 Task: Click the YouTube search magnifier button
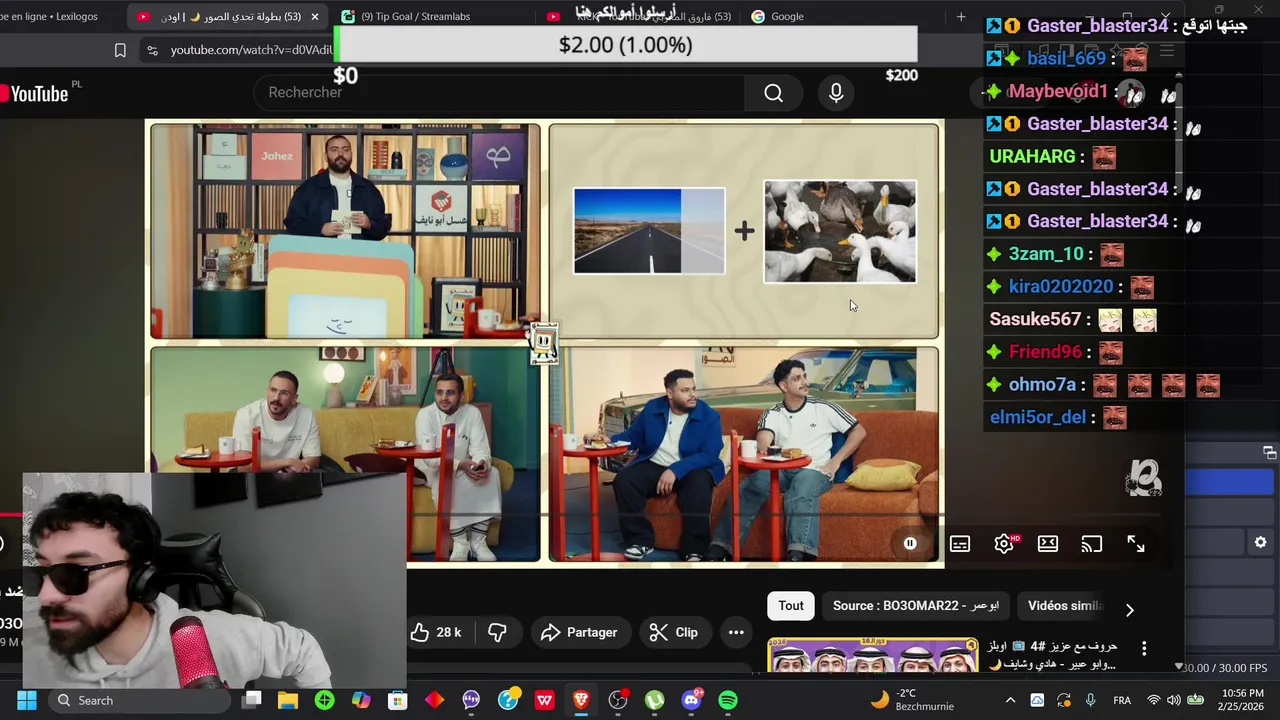click(x=773, y=93)
